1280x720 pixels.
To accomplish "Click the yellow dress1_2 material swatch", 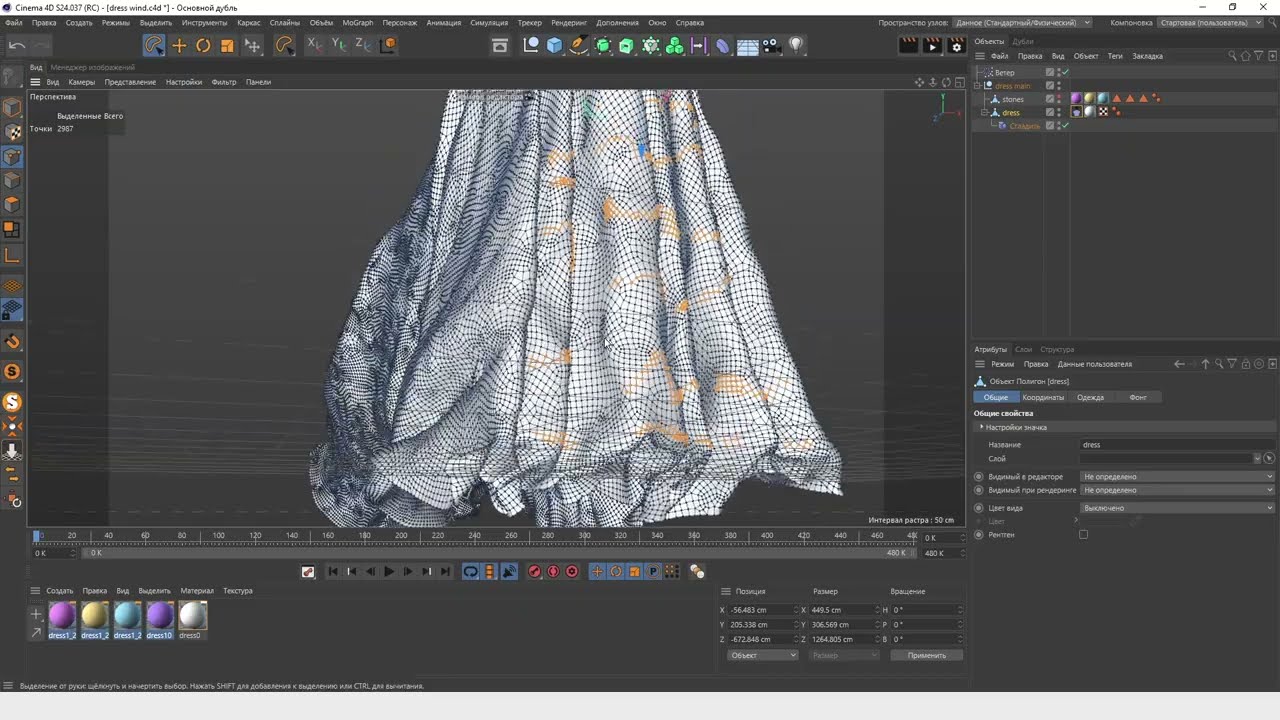I will 95,616.
